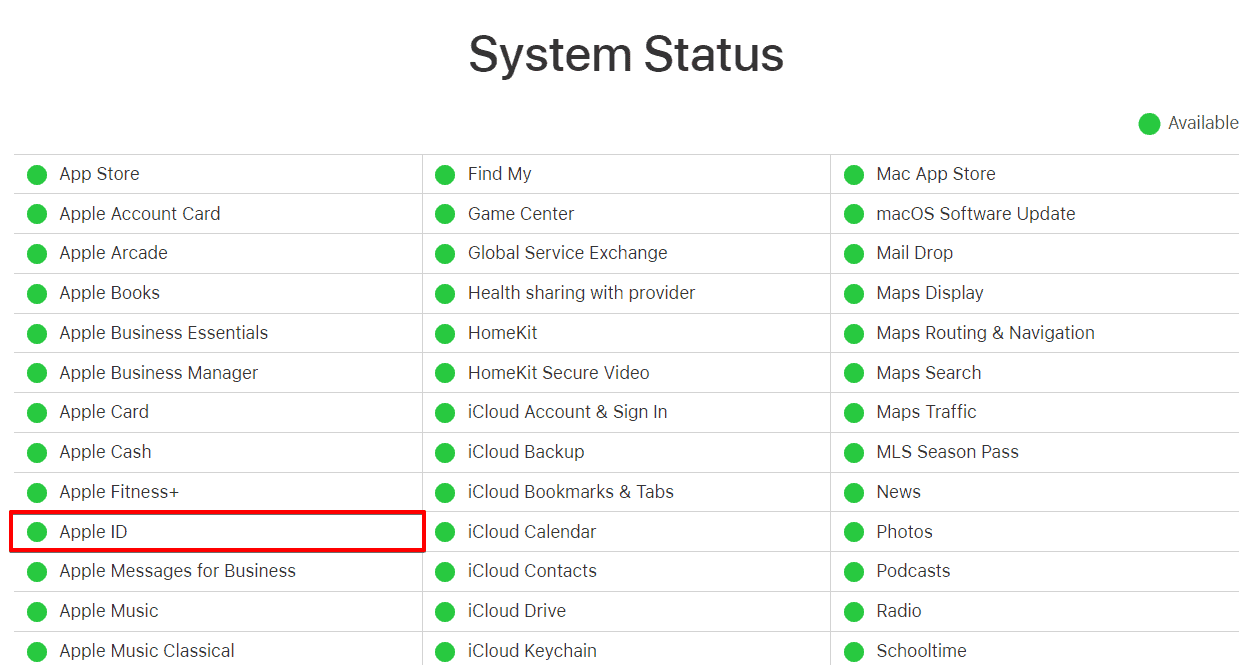
Task: Click the green dot beside Find My
Action: 445,174
